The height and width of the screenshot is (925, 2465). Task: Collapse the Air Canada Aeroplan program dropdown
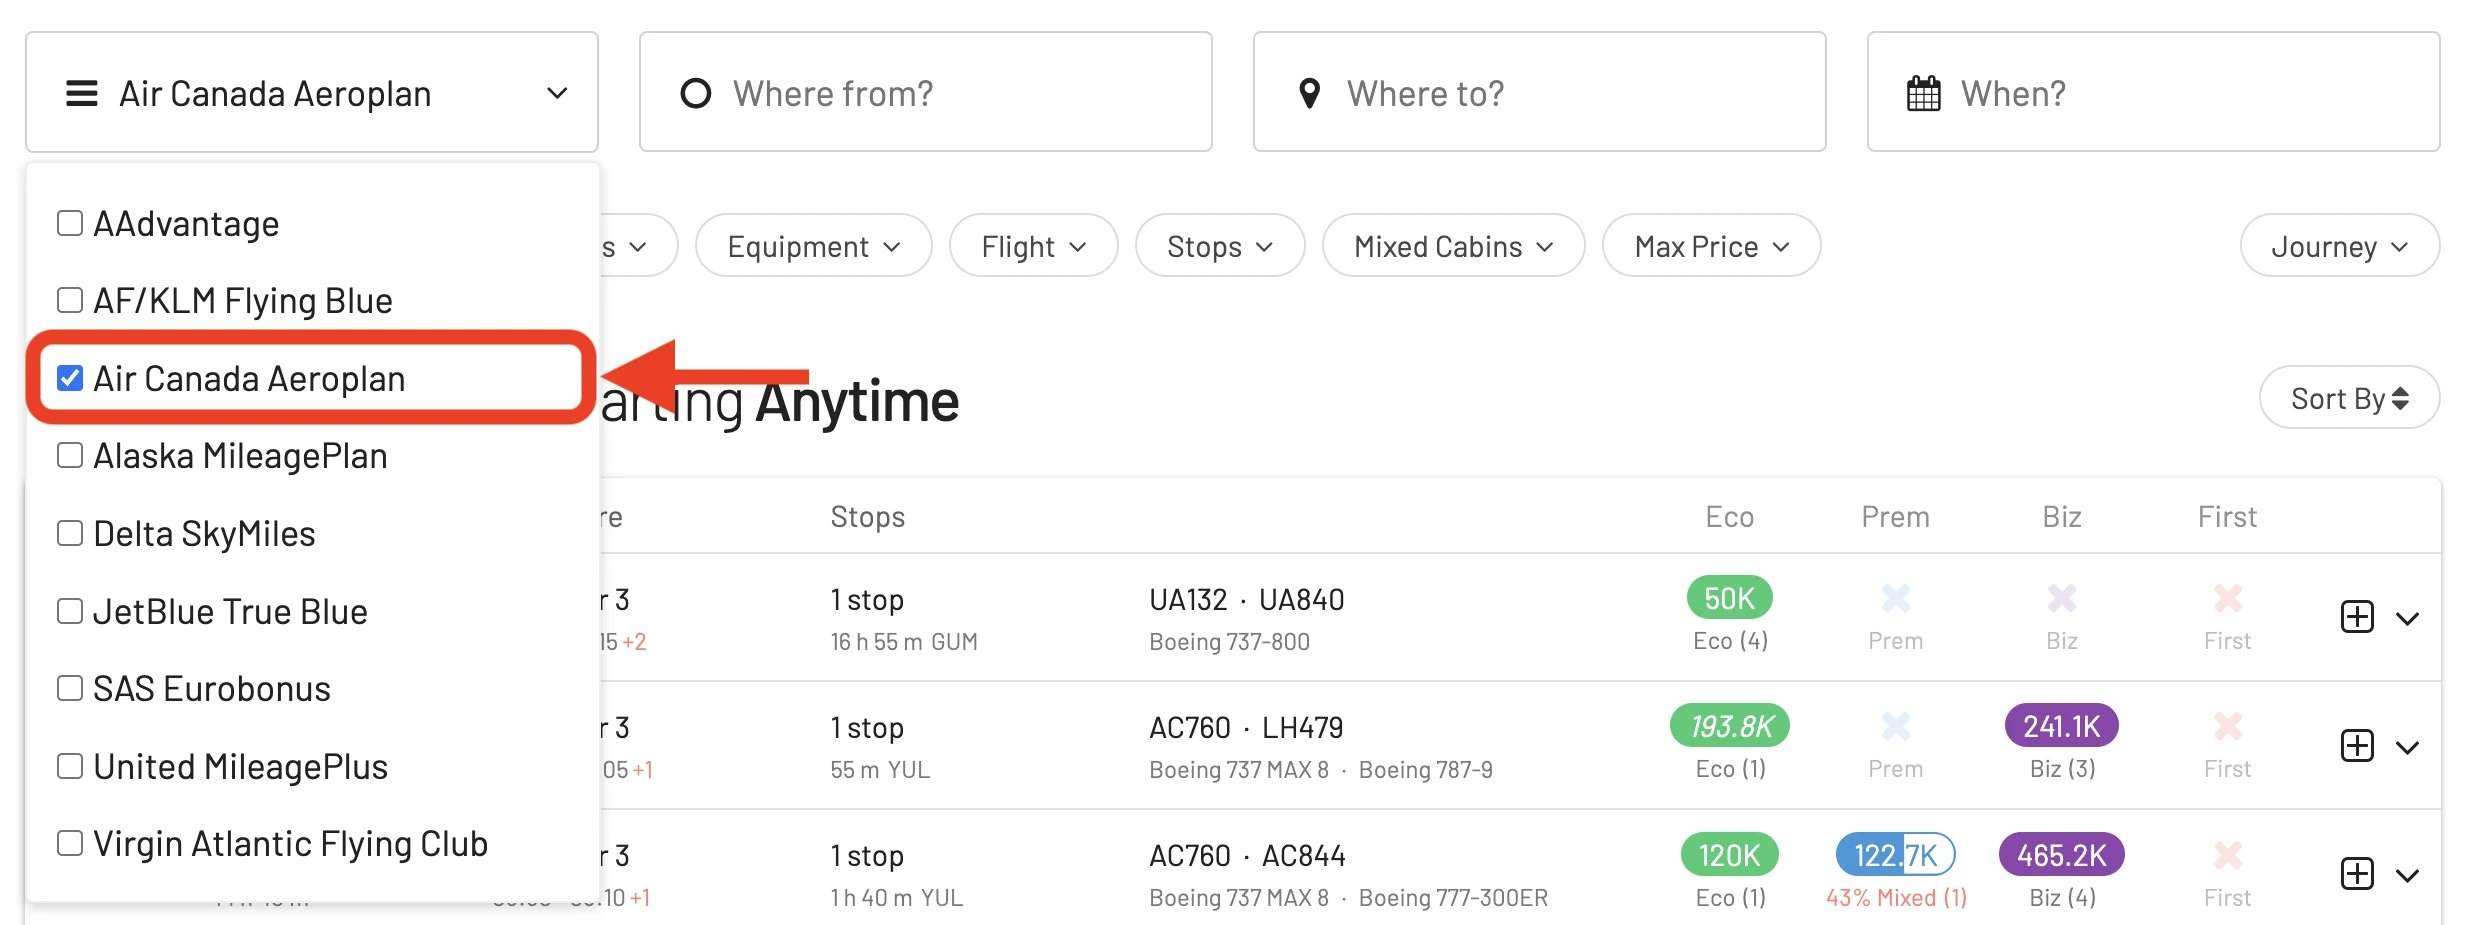[x=312, y=92]
